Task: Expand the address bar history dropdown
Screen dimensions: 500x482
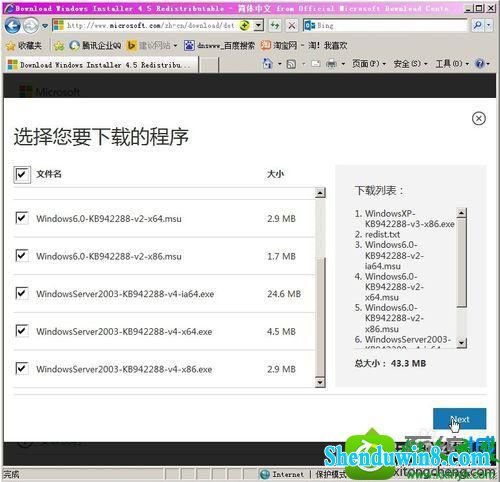Action: click(258, 25)
